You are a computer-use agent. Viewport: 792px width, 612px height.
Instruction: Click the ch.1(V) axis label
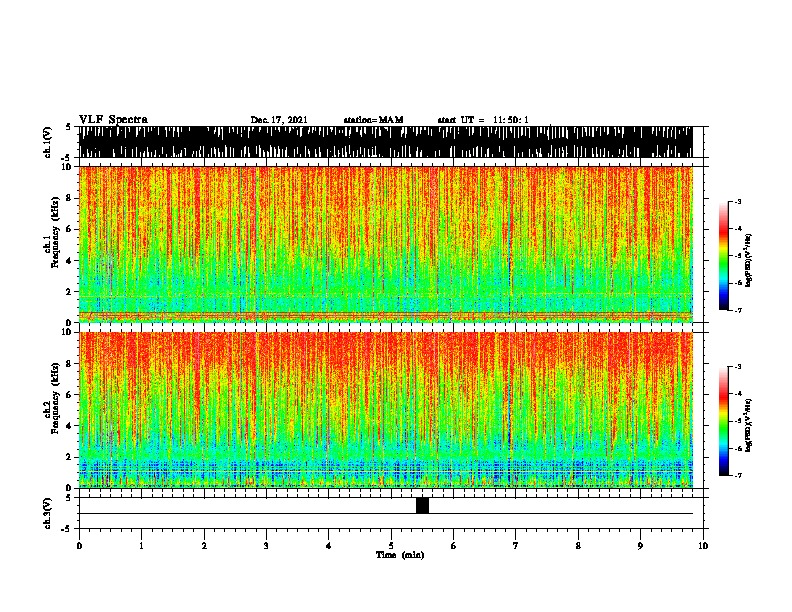tap(48, 142)
